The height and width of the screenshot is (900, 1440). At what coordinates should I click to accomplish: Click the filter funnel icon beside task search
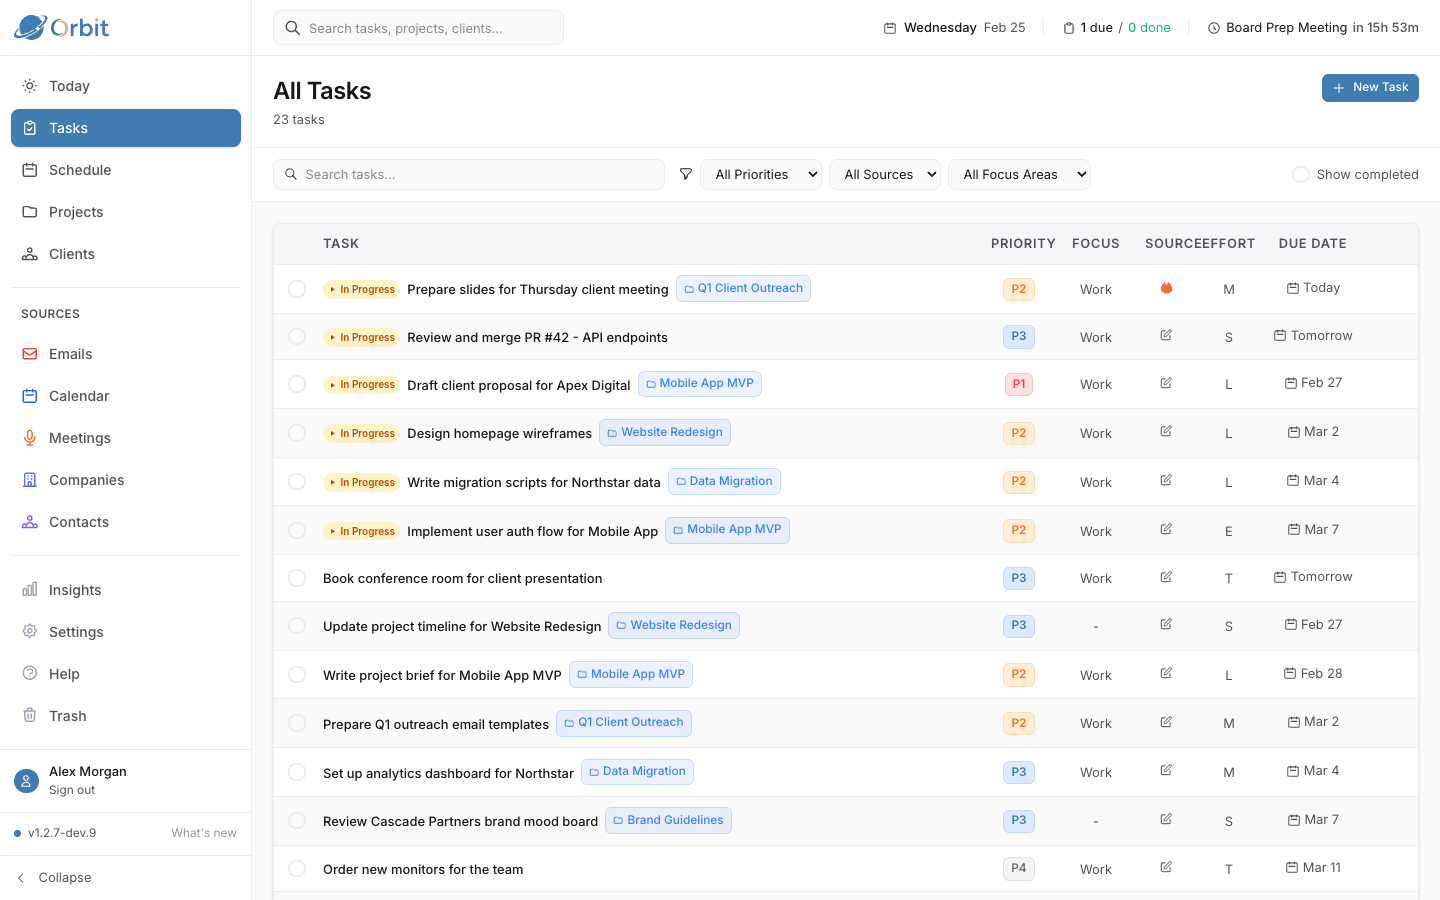[686, 174]
